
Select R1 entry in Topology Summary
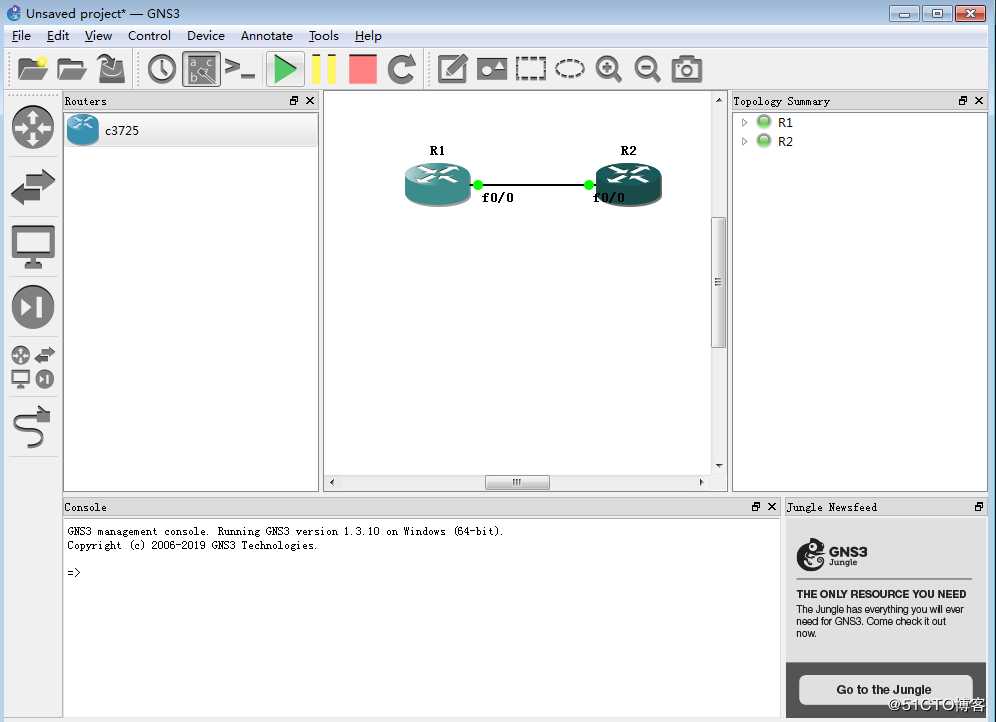[785, 122]
